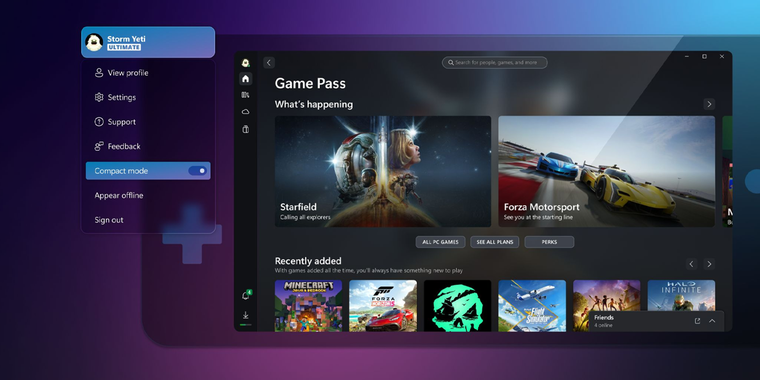The width and height of the screenshot is (760, 380).
Task: Show next What's happening items
Action: [x=709, y=104]
